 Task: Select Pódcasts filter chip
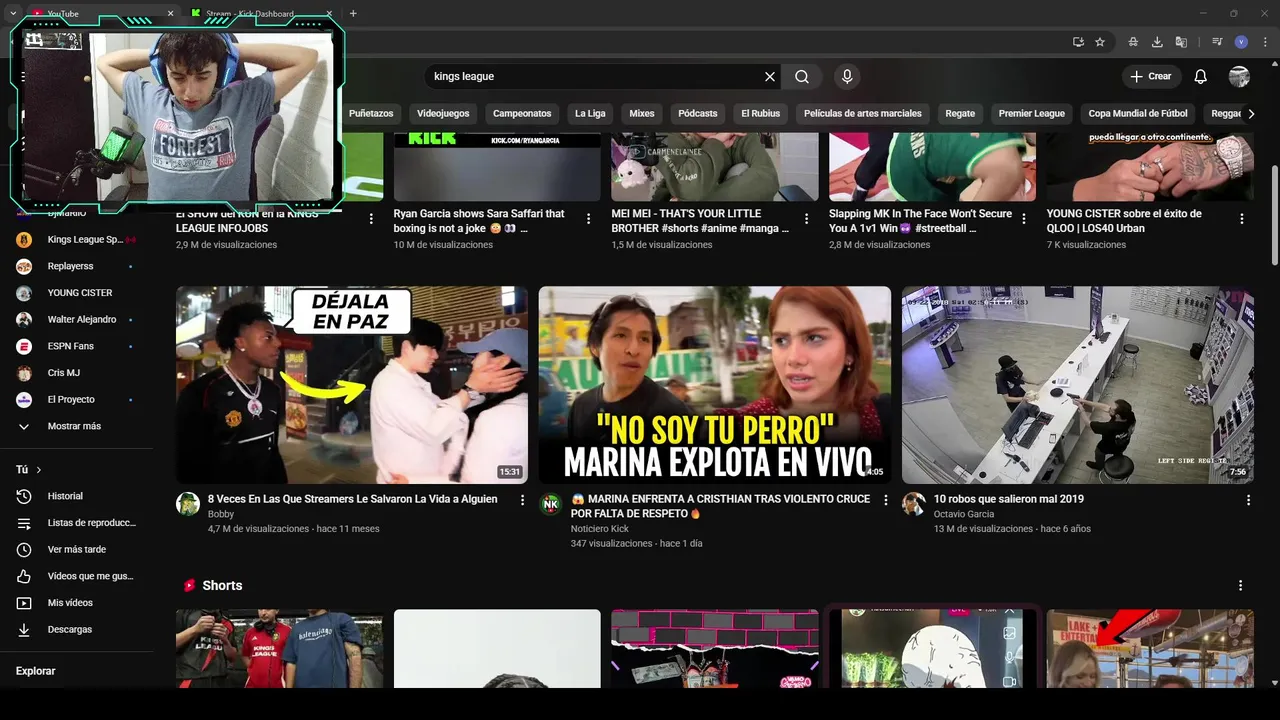click(698, 114)
